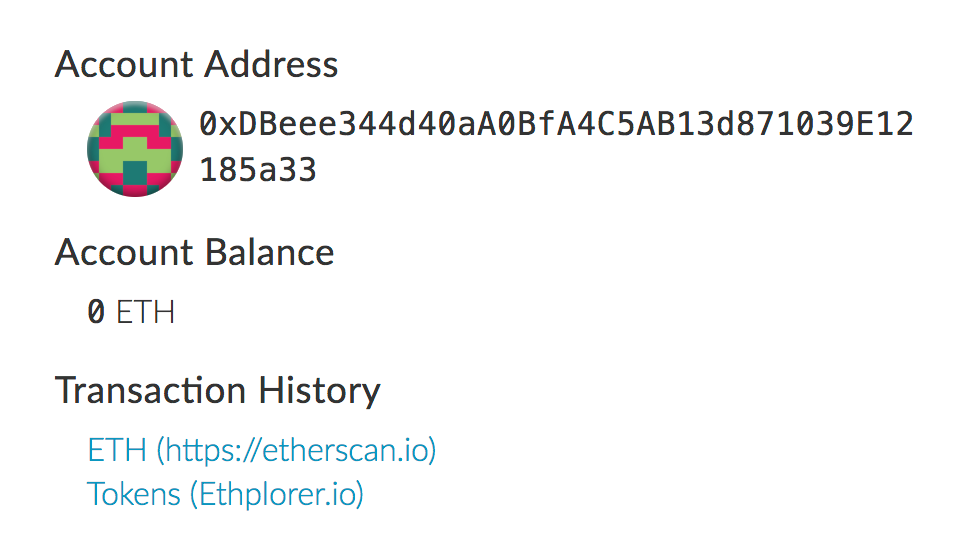
Task: Click the address remainder 185a33
Action: [x=258, y=170]
